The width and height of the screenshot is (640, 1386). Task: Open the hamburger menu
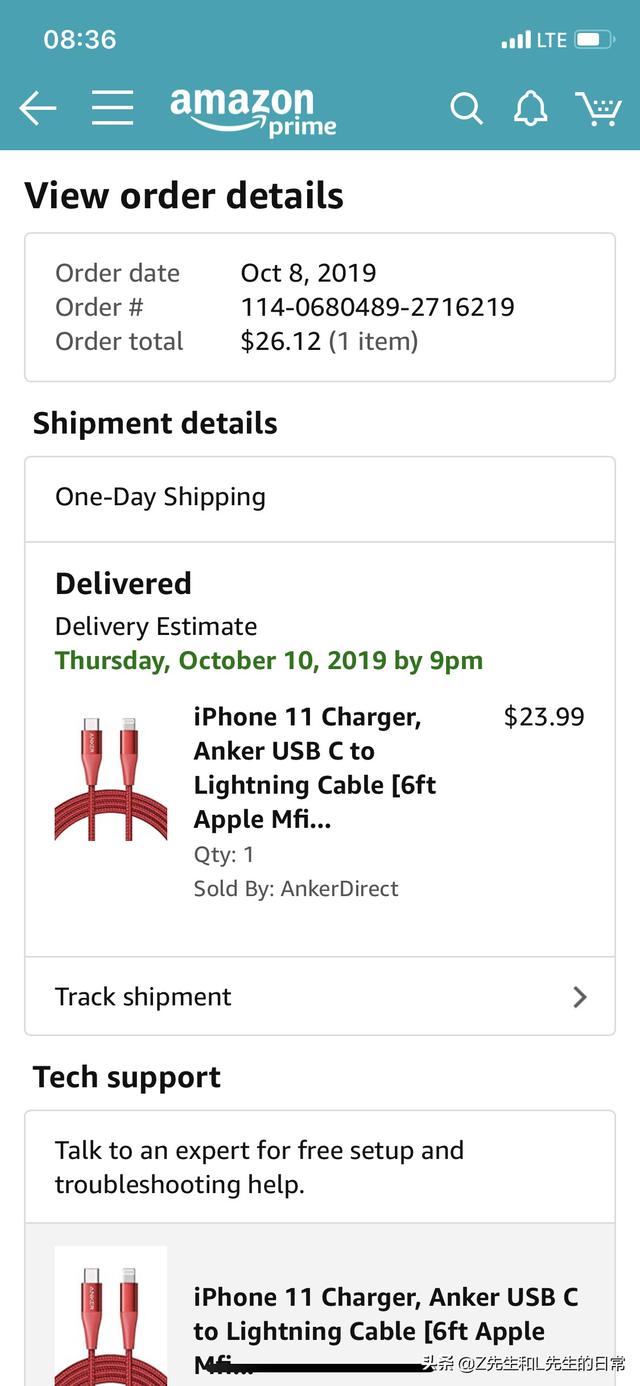pos(112,108)
